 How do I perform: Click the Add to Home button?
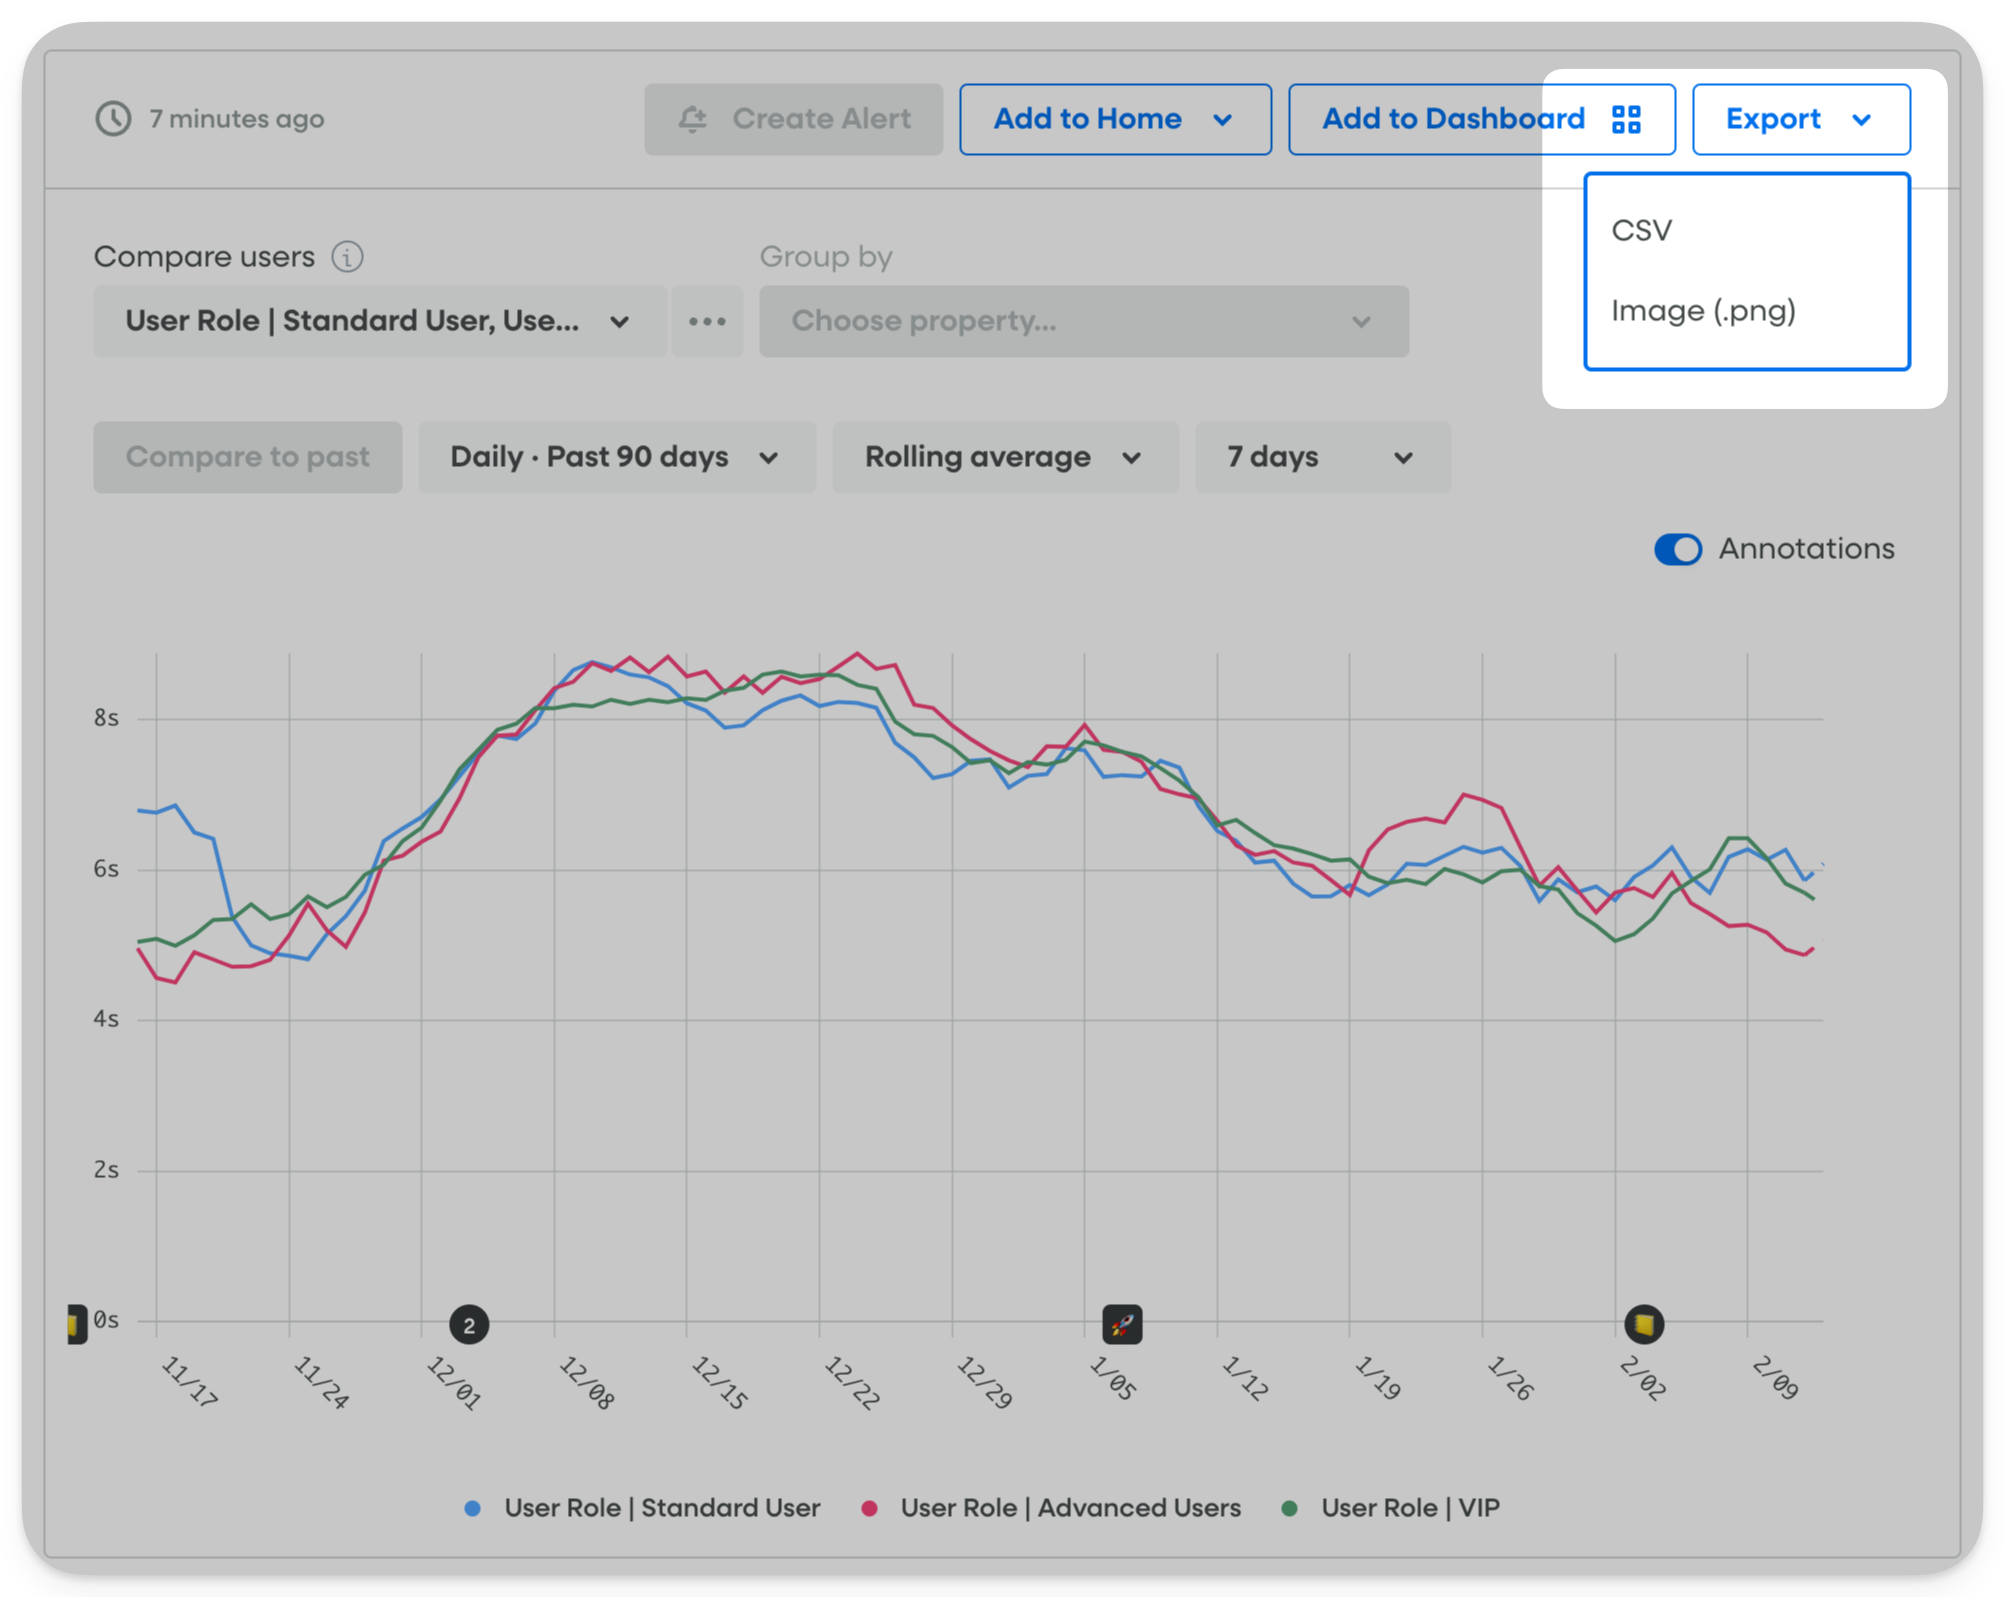point(1114,119)
